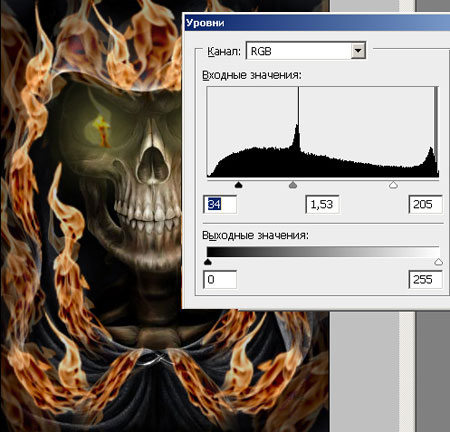Select the black output levels slider
This screenshot has height=432, width=450.
[208, 262]
